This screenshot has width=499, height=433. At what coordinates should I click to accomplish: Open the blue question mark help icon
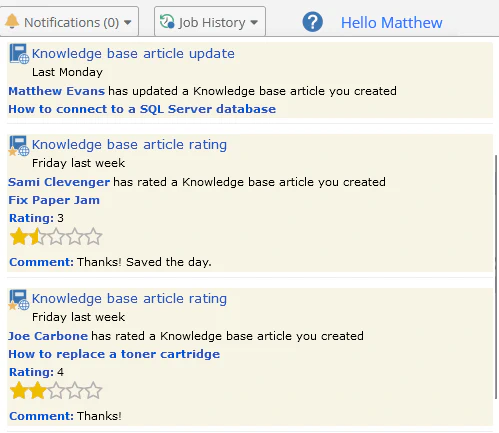(x=312, y=22)
